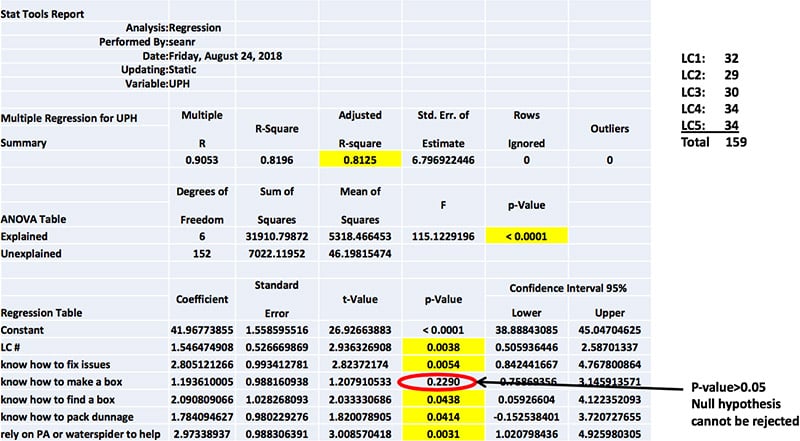The image size is (800, 441).
Task: Click the 'Analysis:Regression' cell
Action: (x=173, y=28)
